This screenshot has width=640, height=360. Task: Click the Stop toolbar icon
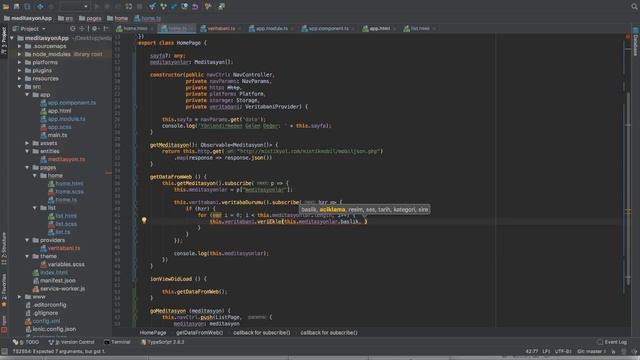(139, 7)
